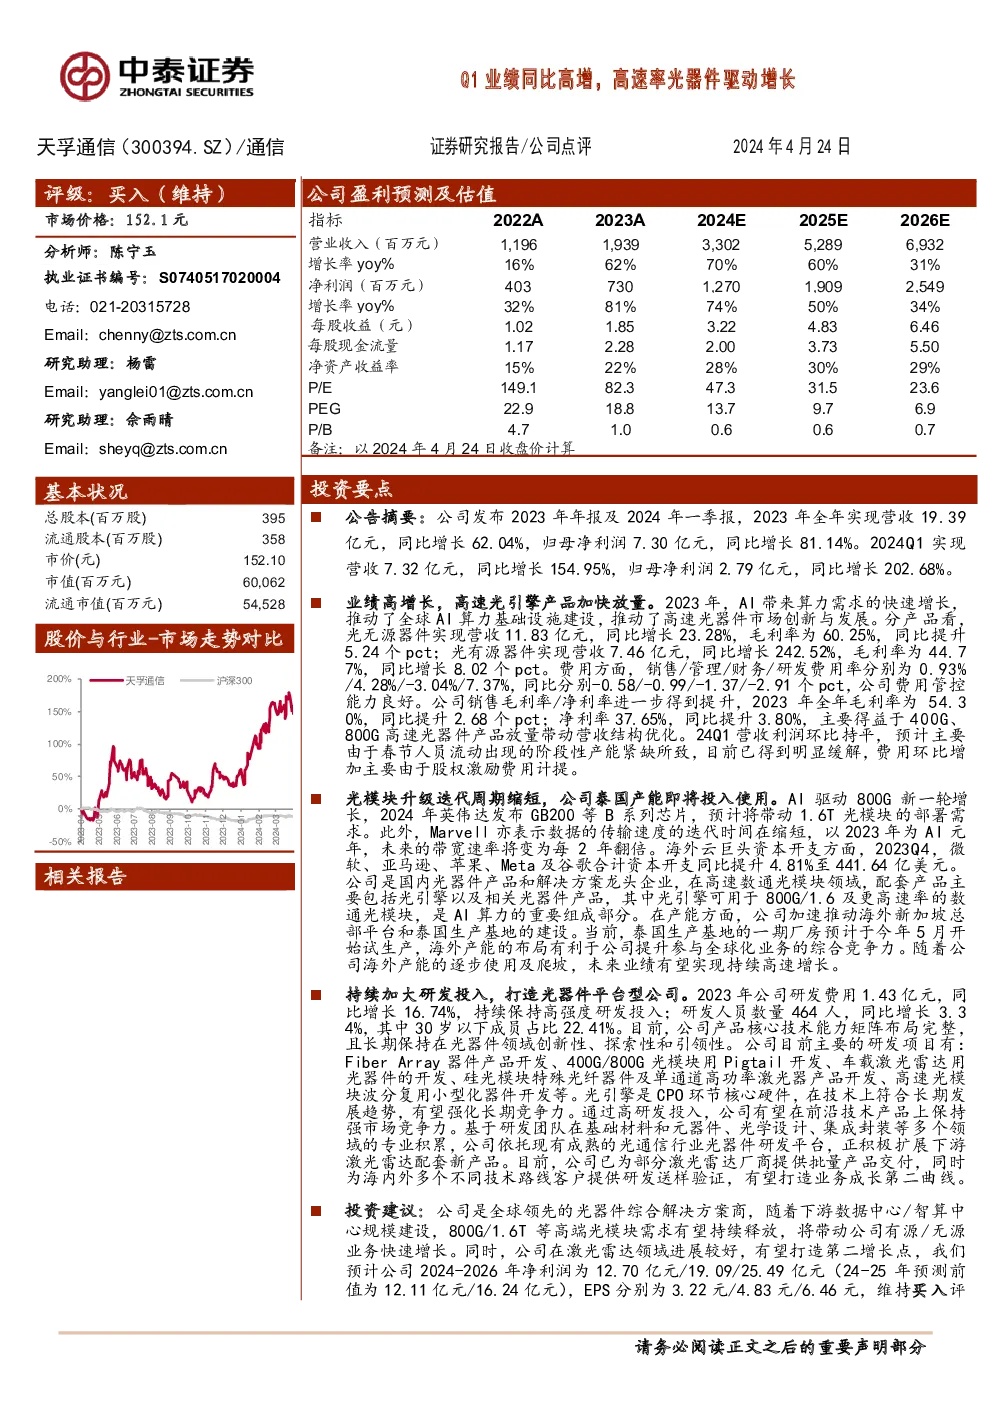Click the 公司盈利预测及估值 table header
993x1404 pixels.
(x=639, y=193)
